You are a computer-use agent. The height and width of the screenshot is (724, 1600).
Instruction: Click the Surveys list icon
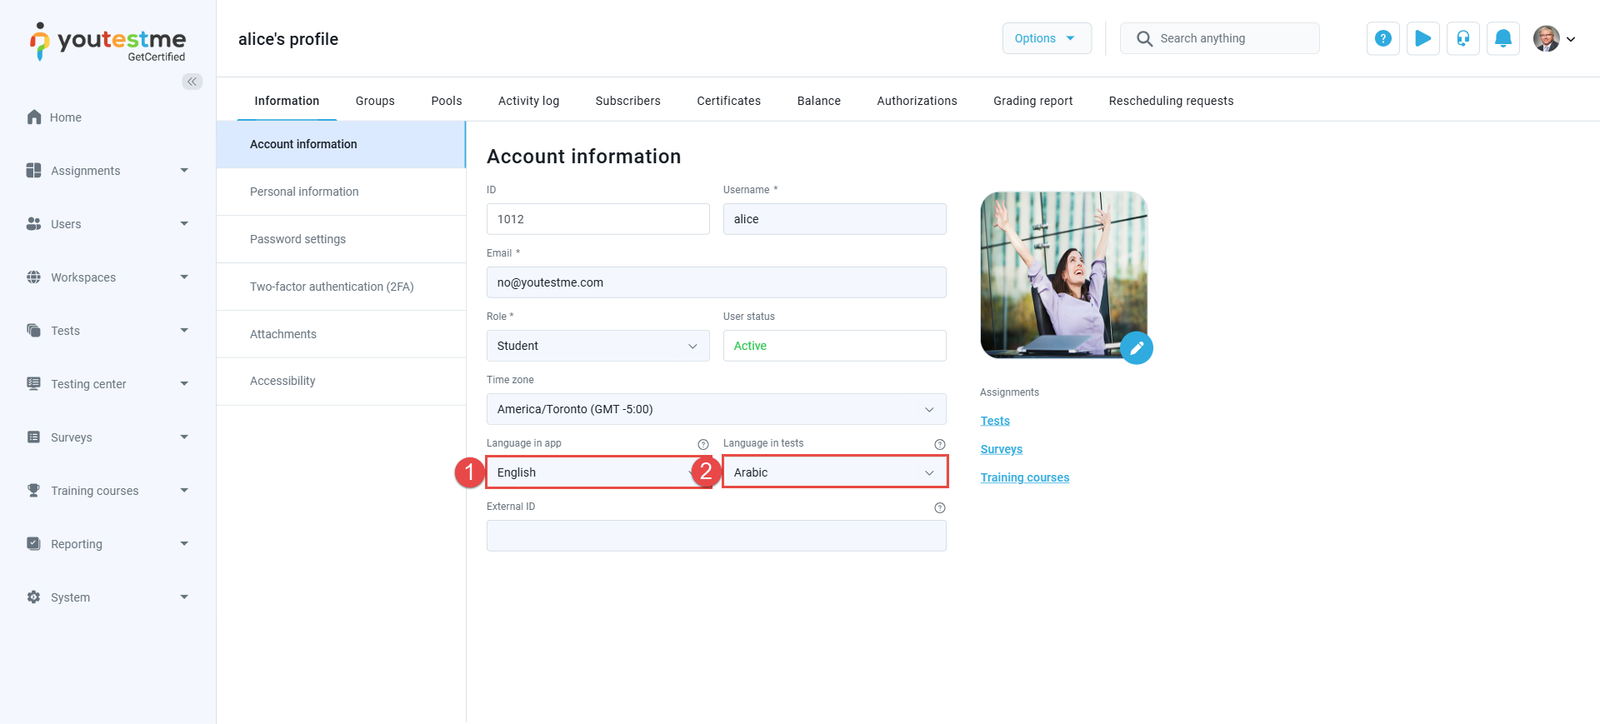pyautogui.click(x=34, y=437)
